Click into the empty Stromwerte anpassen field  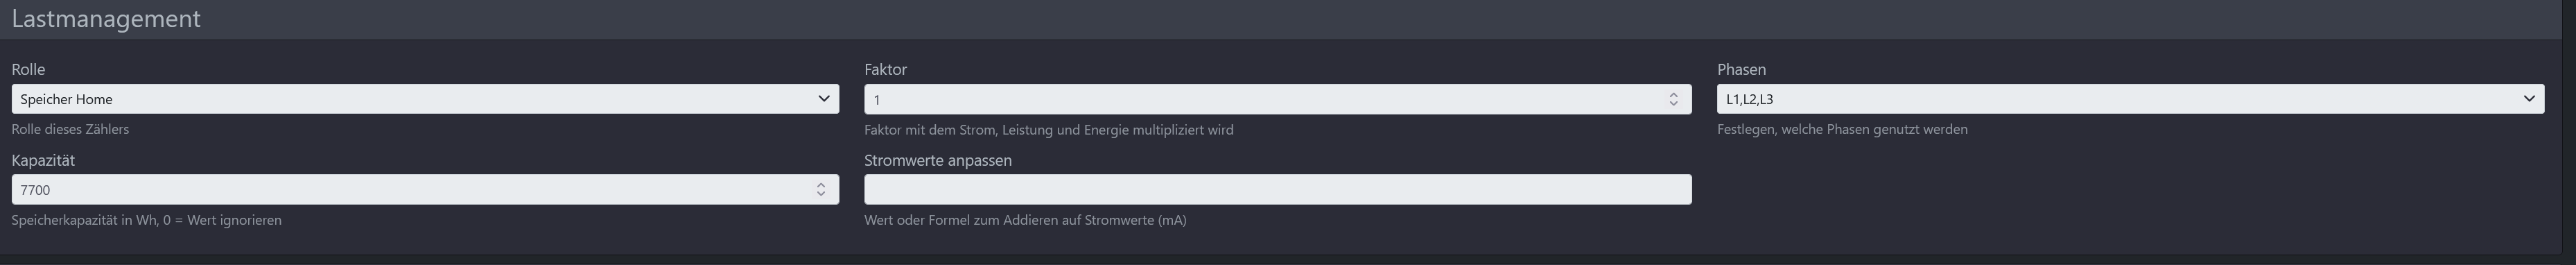[x=1277, y=190]
